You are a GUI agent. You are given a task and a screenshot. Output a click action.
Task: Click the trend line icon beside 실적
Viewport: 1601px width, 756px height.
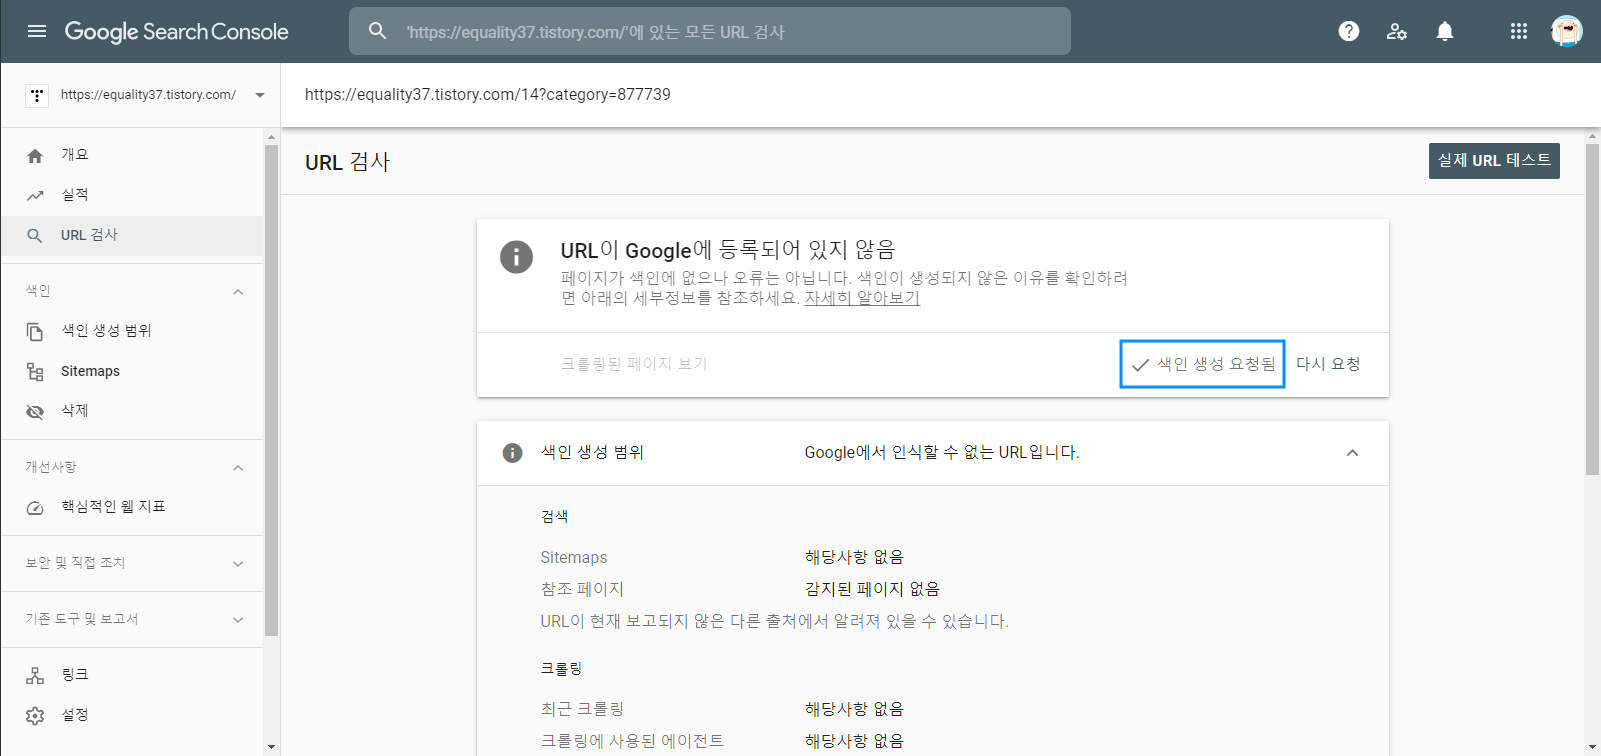pos(35,195)
